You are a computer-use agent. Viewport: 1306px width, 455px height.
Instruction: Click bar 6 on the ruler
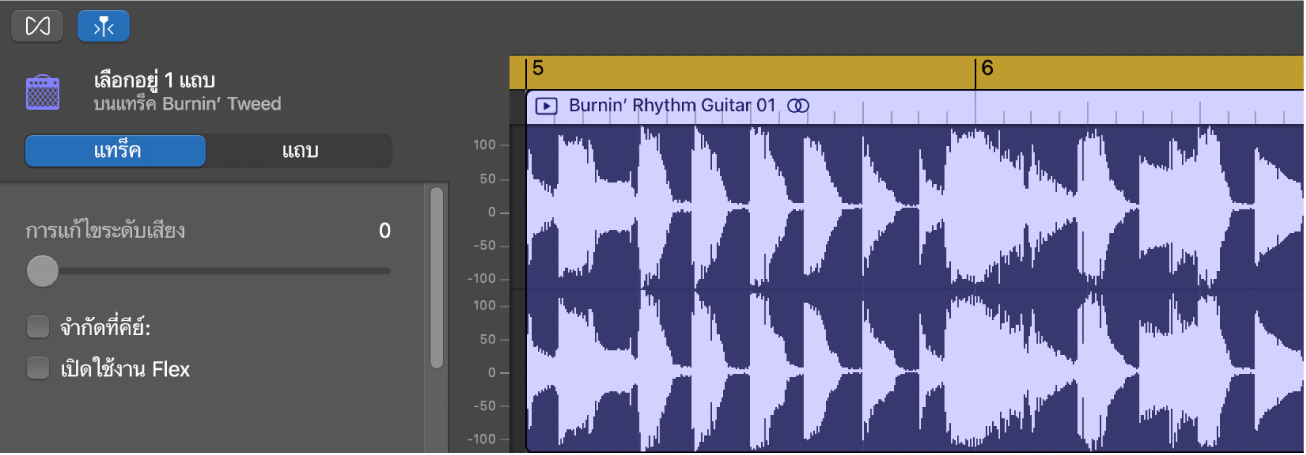pyautogui.click(x=987, y=70)
